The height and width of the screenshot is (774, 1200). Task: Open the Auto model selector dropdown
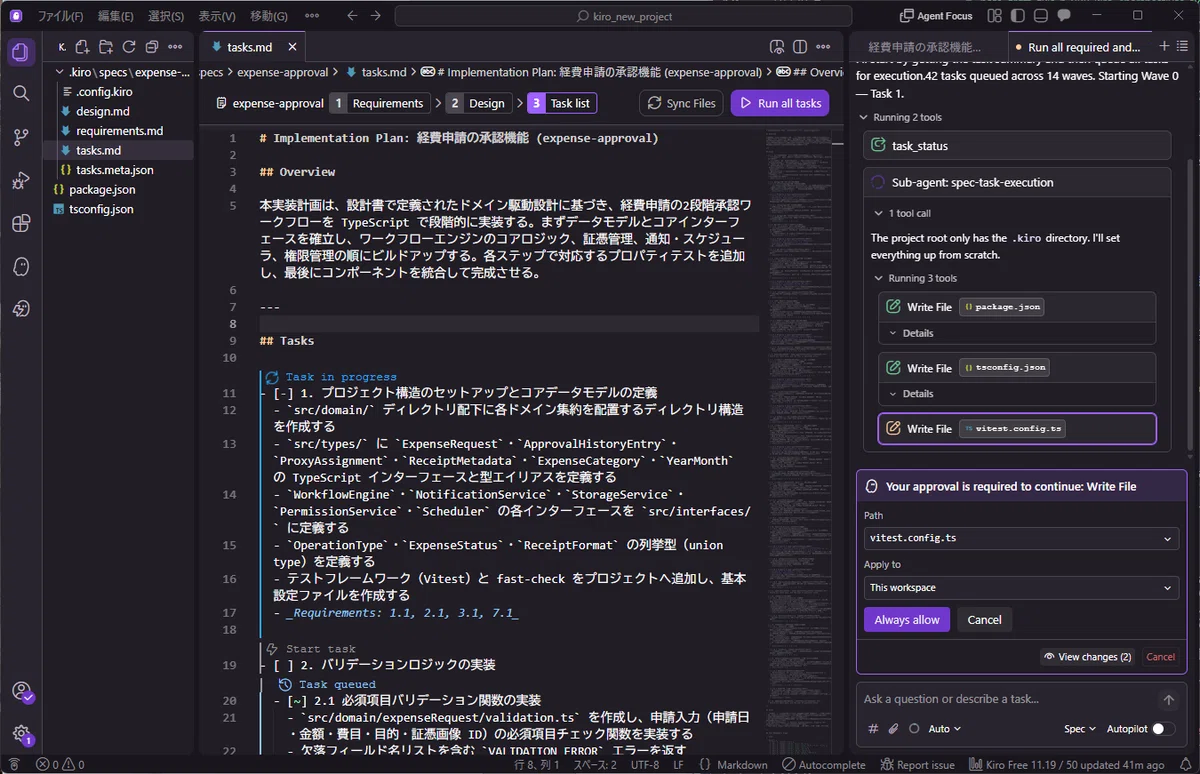click(944, 729)
